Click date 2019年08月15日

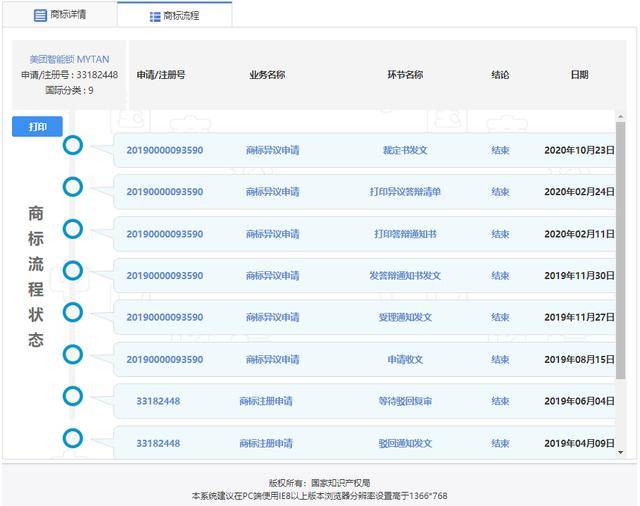pyautogui.click(x=579, y=360)
